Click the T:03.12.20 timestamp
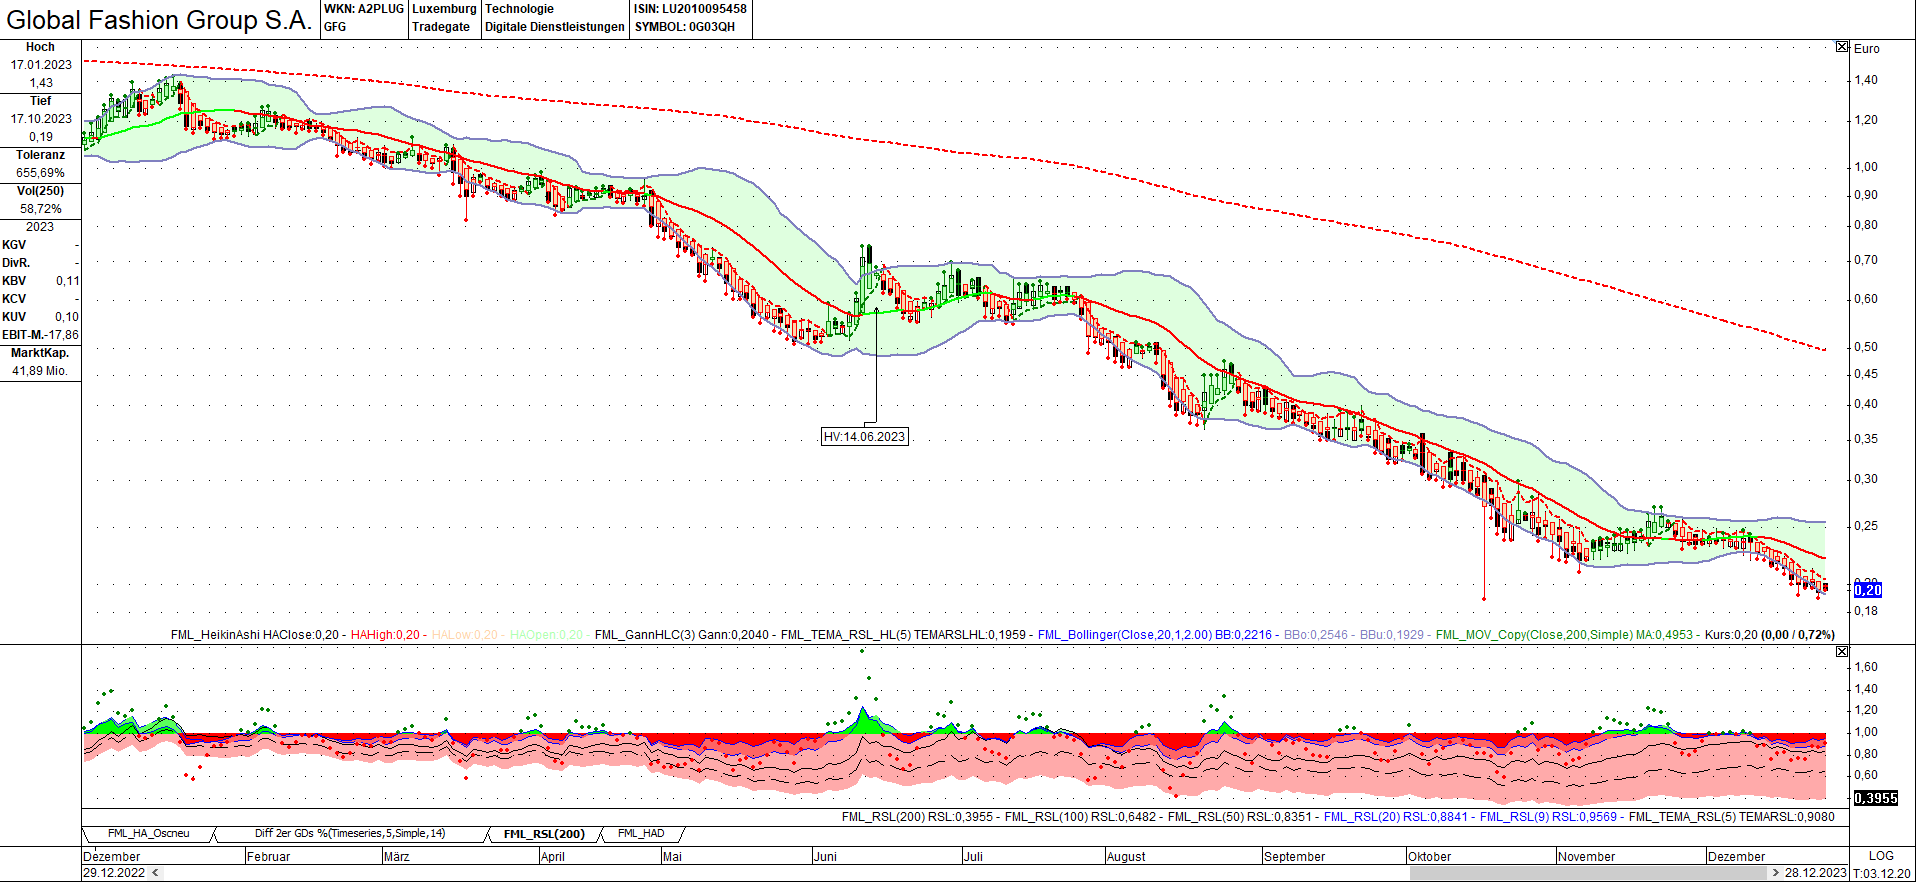The width and height of the screenshot is (1916, 882). (x=1882, y=873)
